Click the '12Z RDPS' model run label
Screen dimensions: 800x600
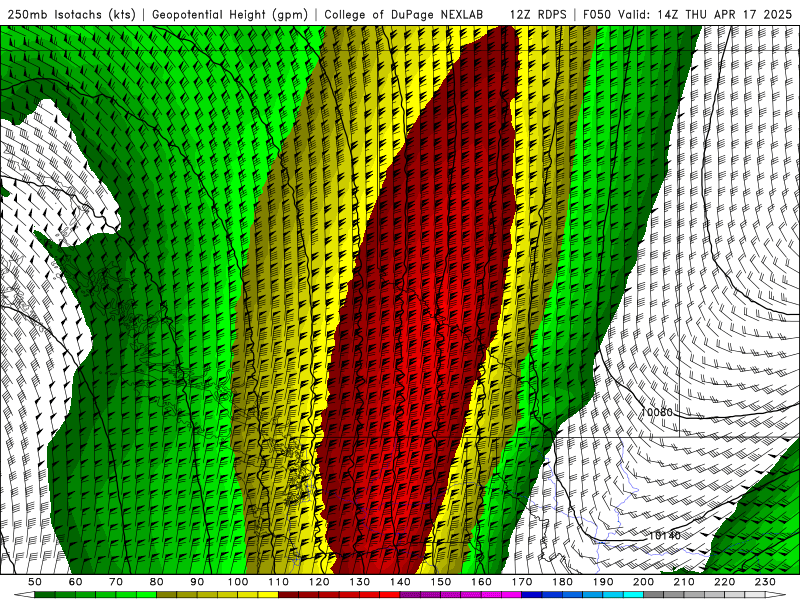[538, 14]
